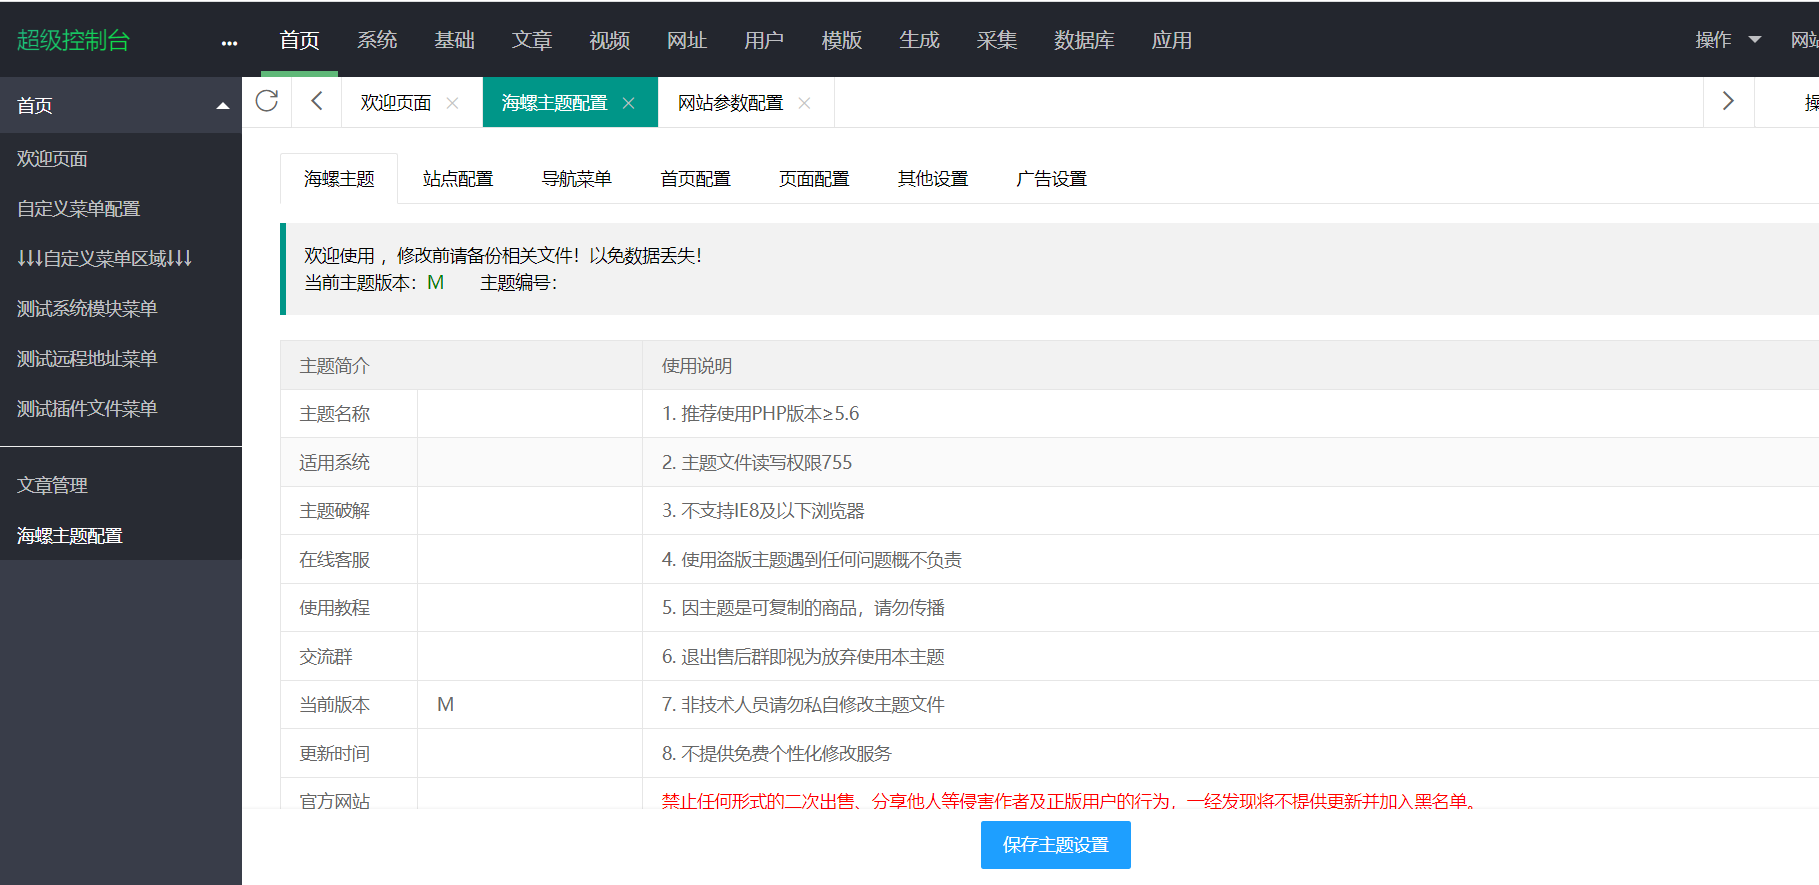
Task: Open the 生成 top menu
Action: [x=919, y=40]
